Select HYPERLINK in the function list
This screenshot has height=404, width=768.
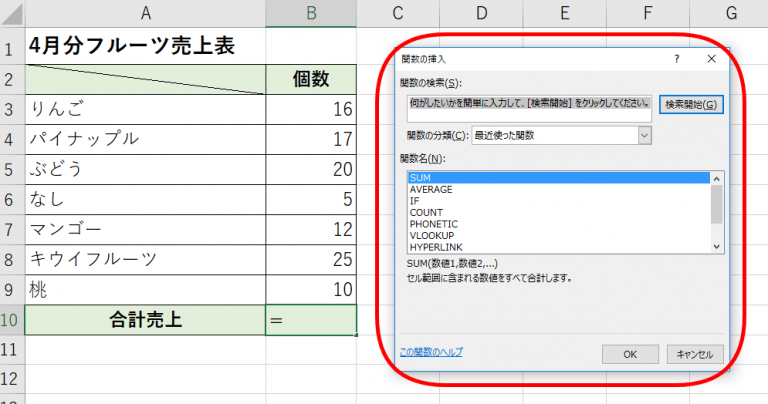pos(435,247)
